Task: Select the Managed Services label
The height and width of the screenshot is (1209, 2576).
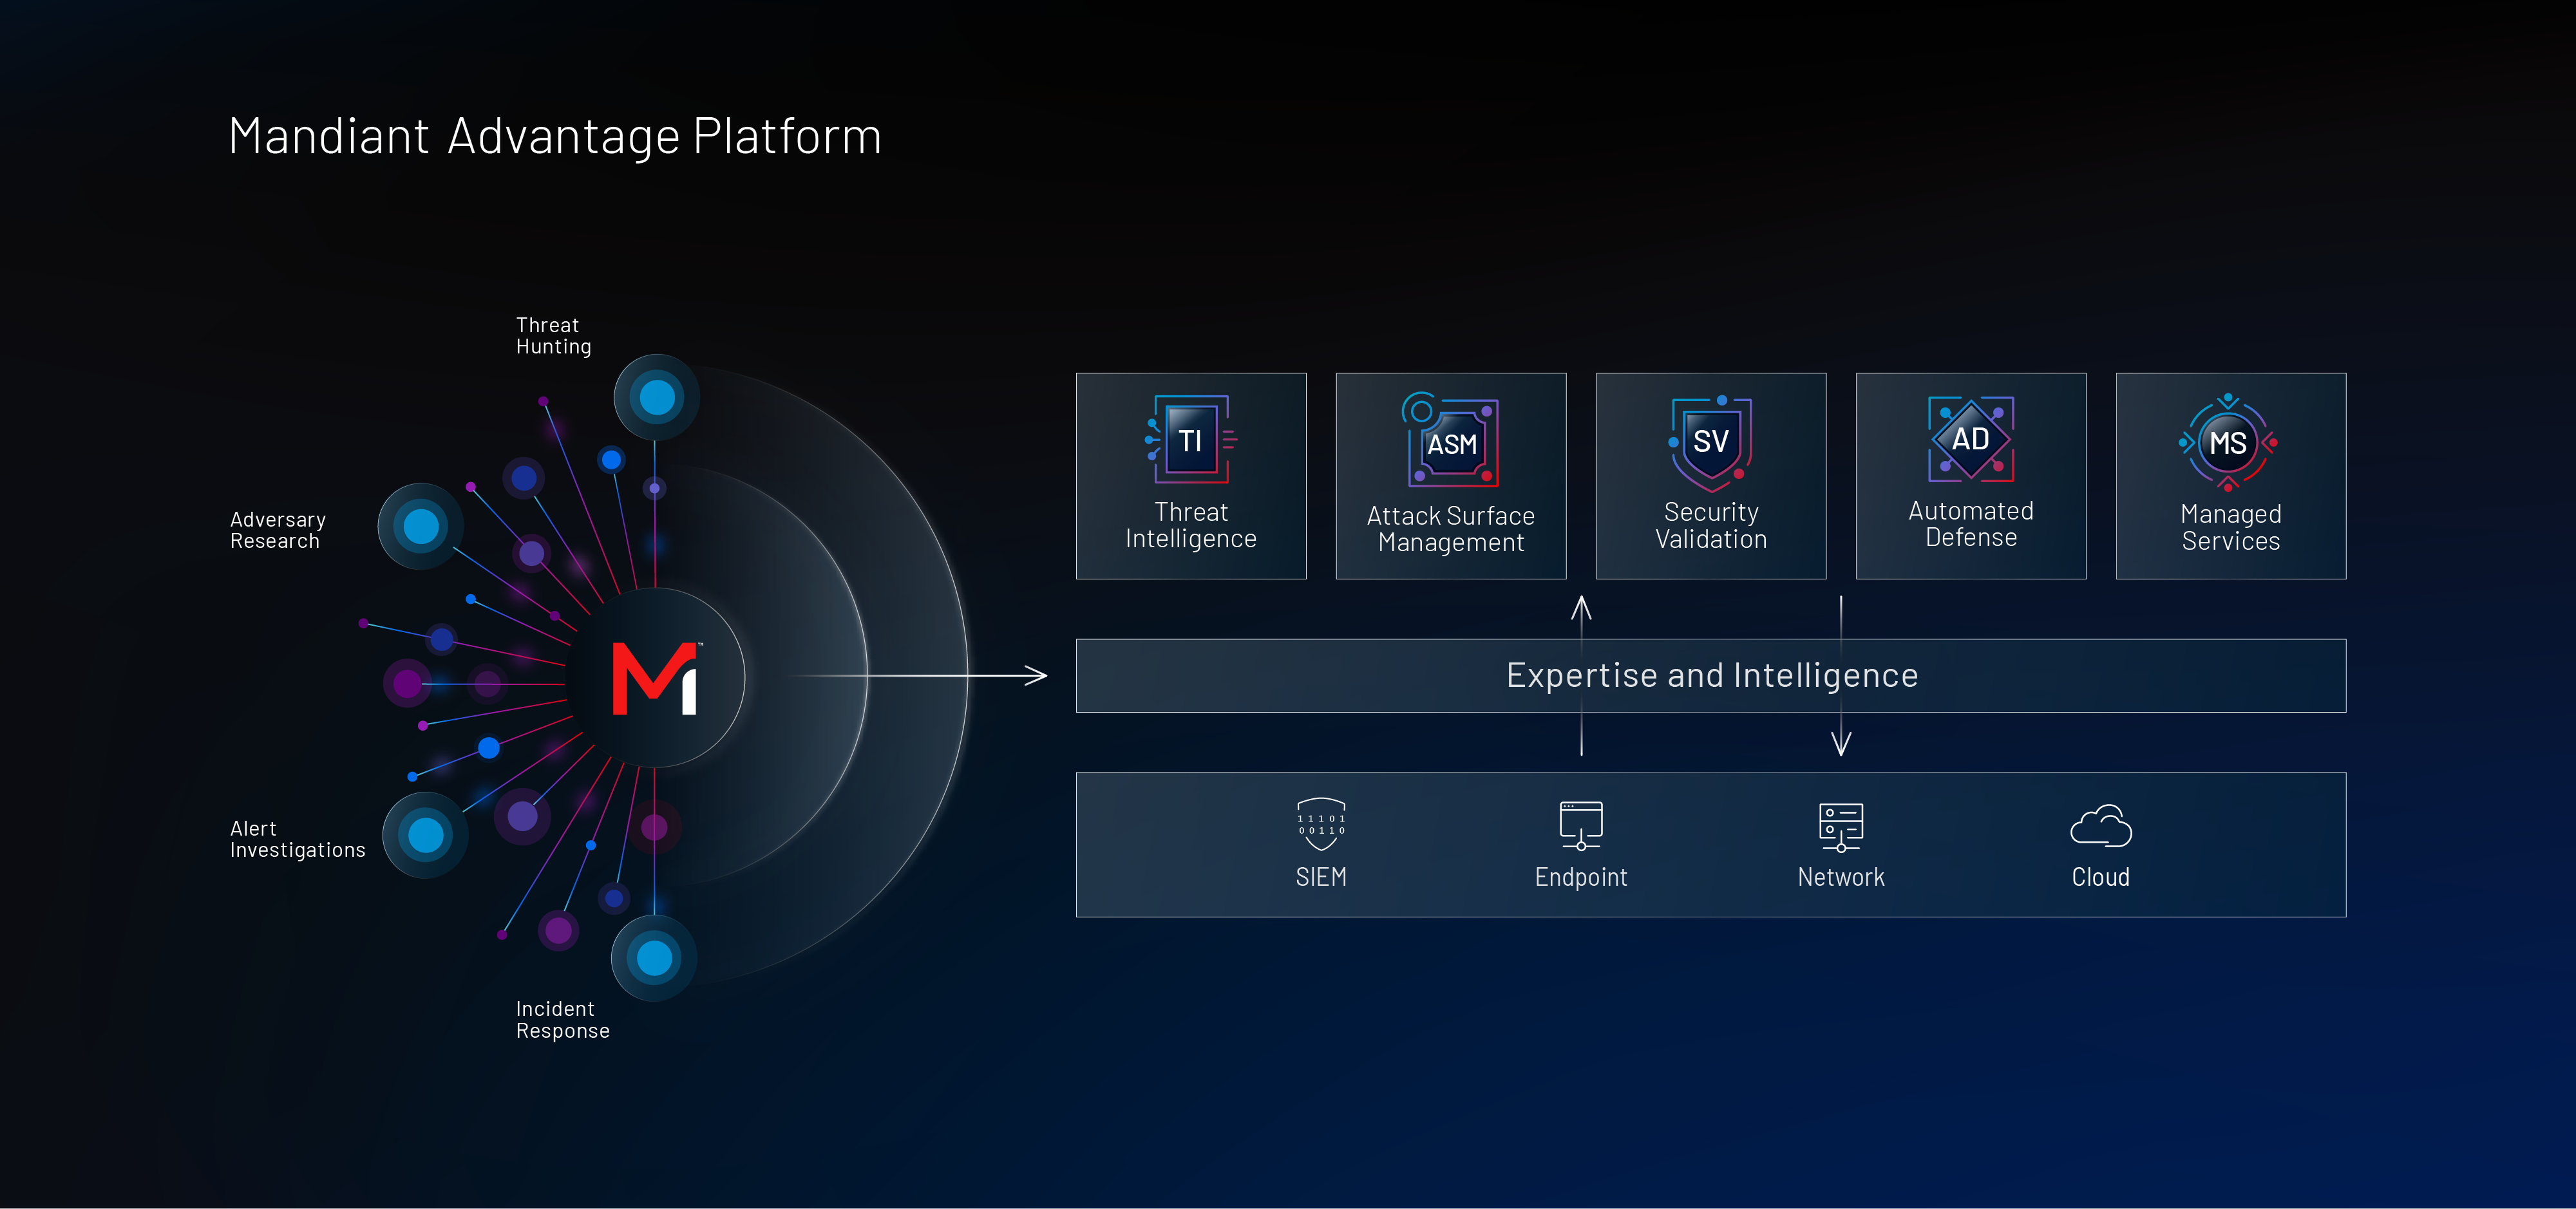Action: pos(2231,527)
